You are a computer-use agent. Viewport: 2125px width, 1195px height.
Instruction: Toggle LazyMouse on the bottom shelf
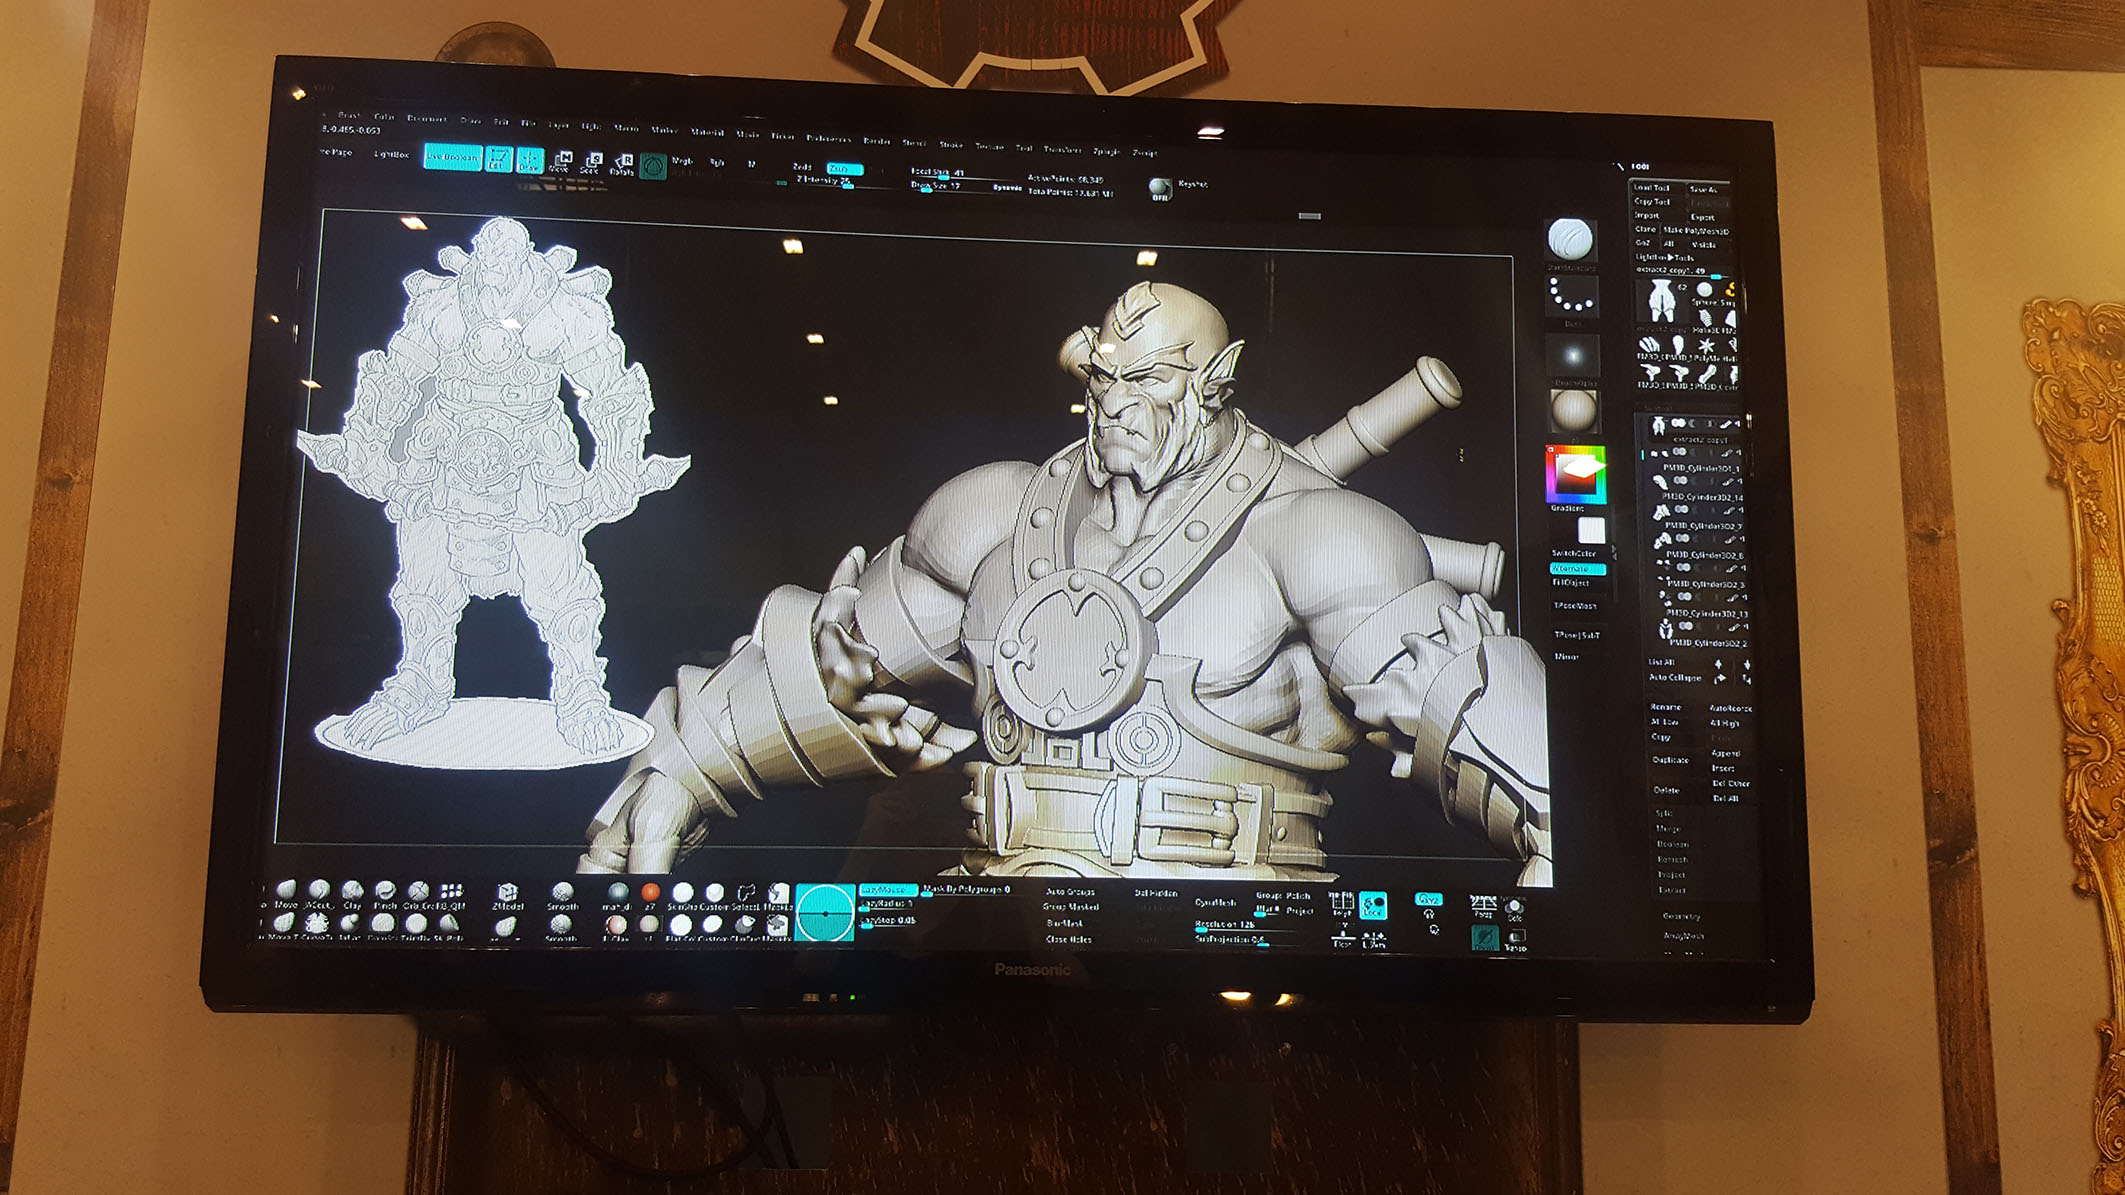coord(886,889)
